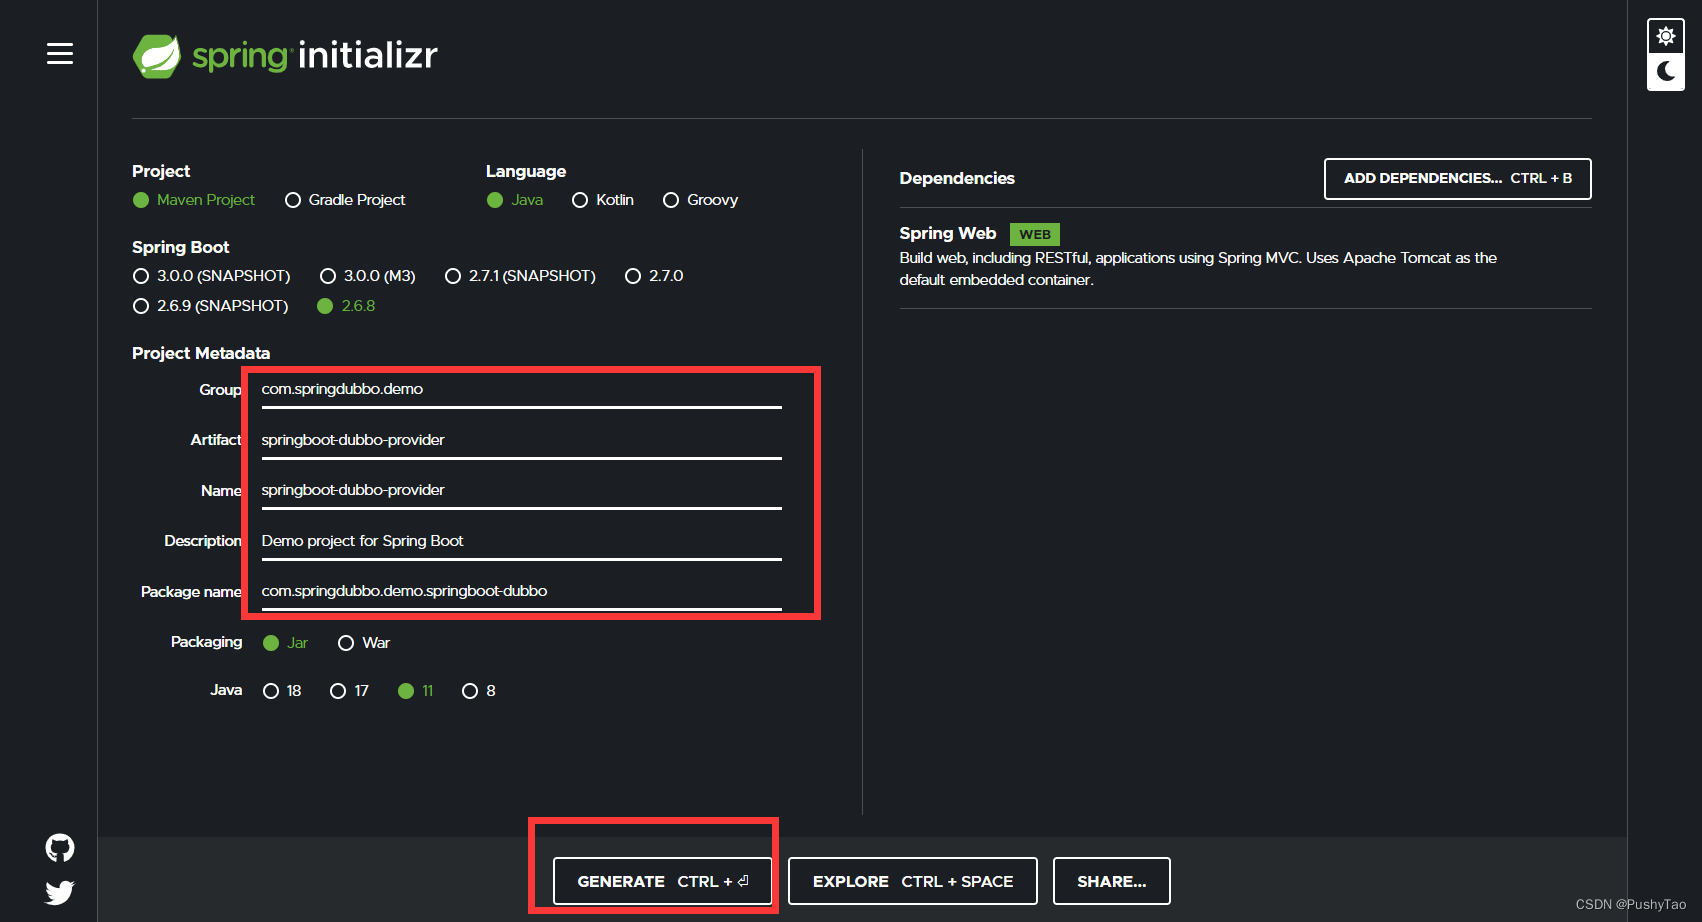This screenshot has height=922, width=1702.
Task: Pick Spring Boot 2.7.0 version
Action: point(633,276)
